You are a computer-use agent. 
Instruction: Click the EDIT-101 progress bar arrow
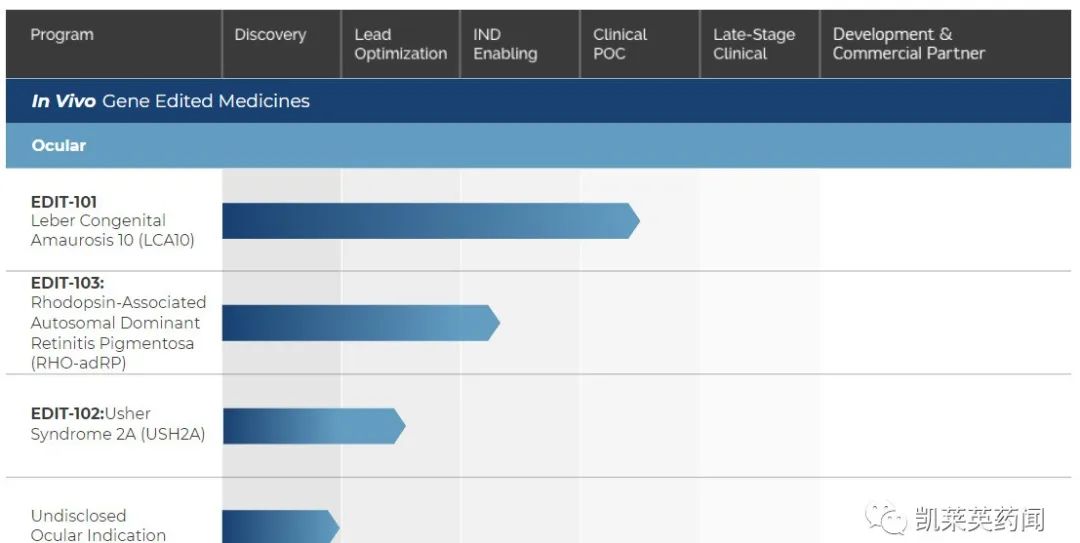pyautogui.click(x=430, y=221)
